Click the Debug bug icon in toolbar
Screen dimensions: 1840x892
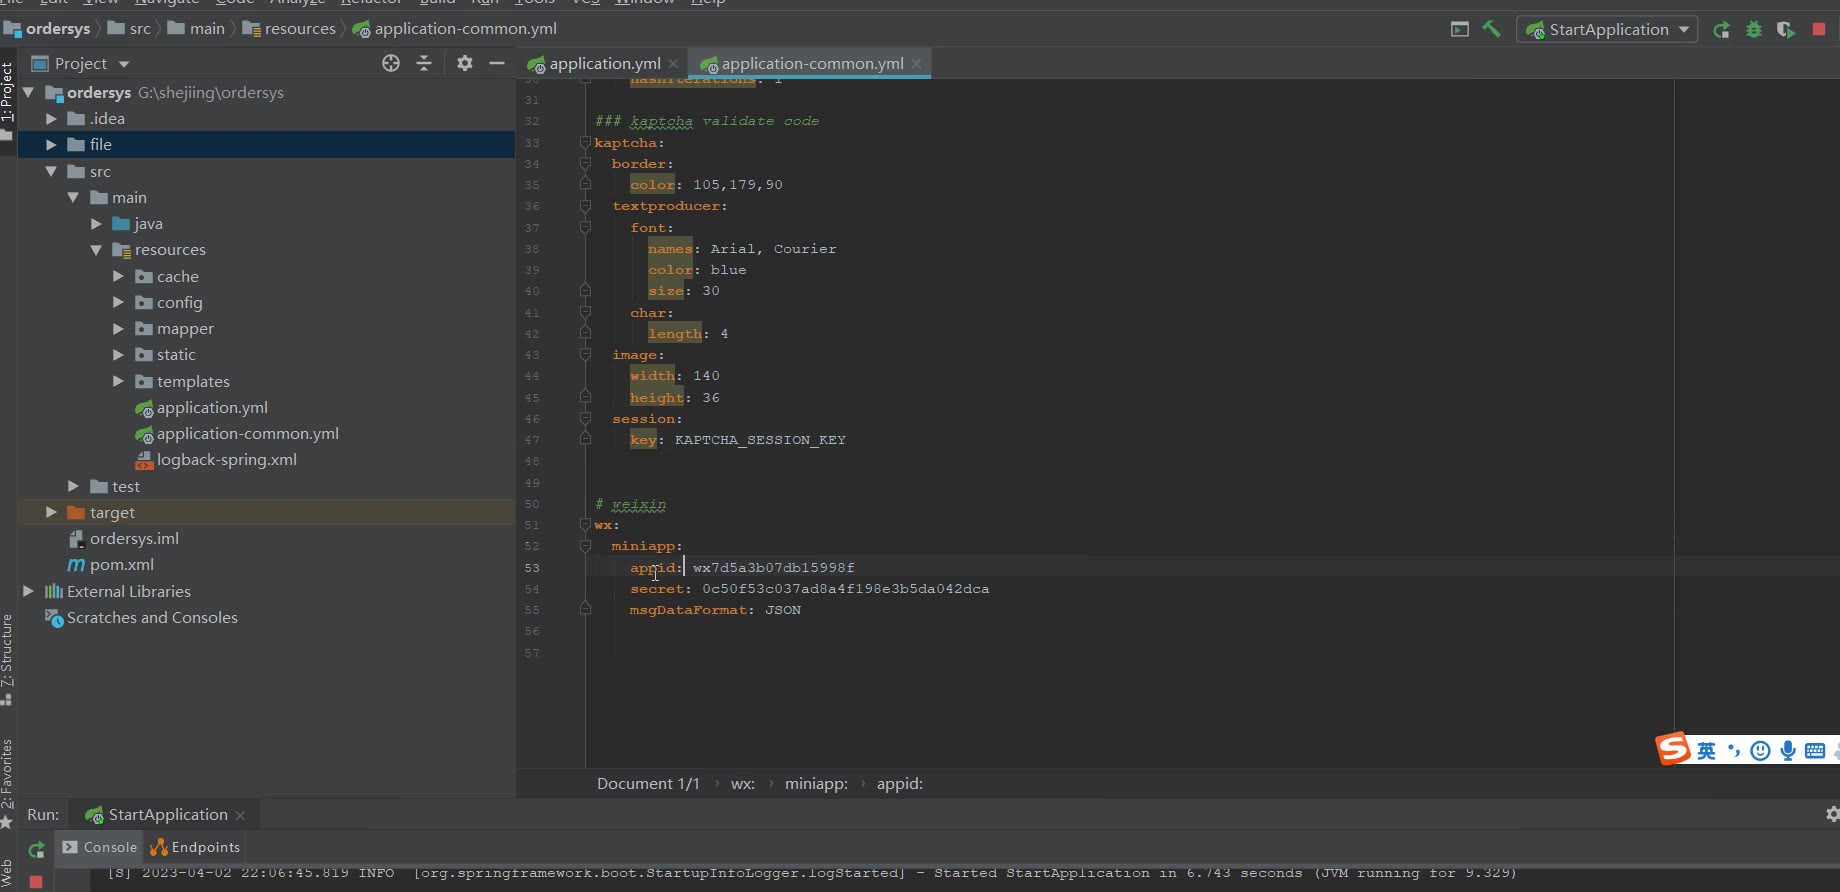pyautogui.click(x=1753, y=29)
